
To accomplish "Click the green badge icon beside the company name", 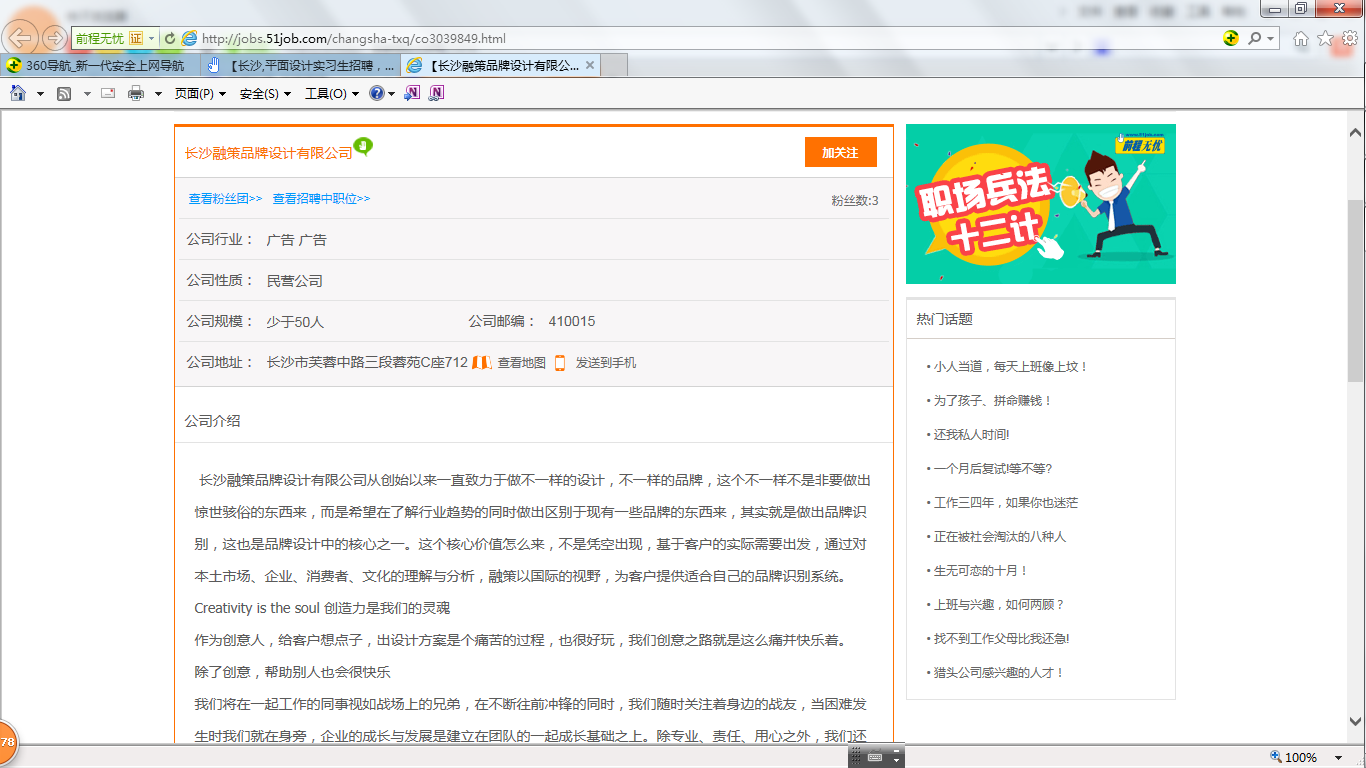I will [x=364, y=147].
